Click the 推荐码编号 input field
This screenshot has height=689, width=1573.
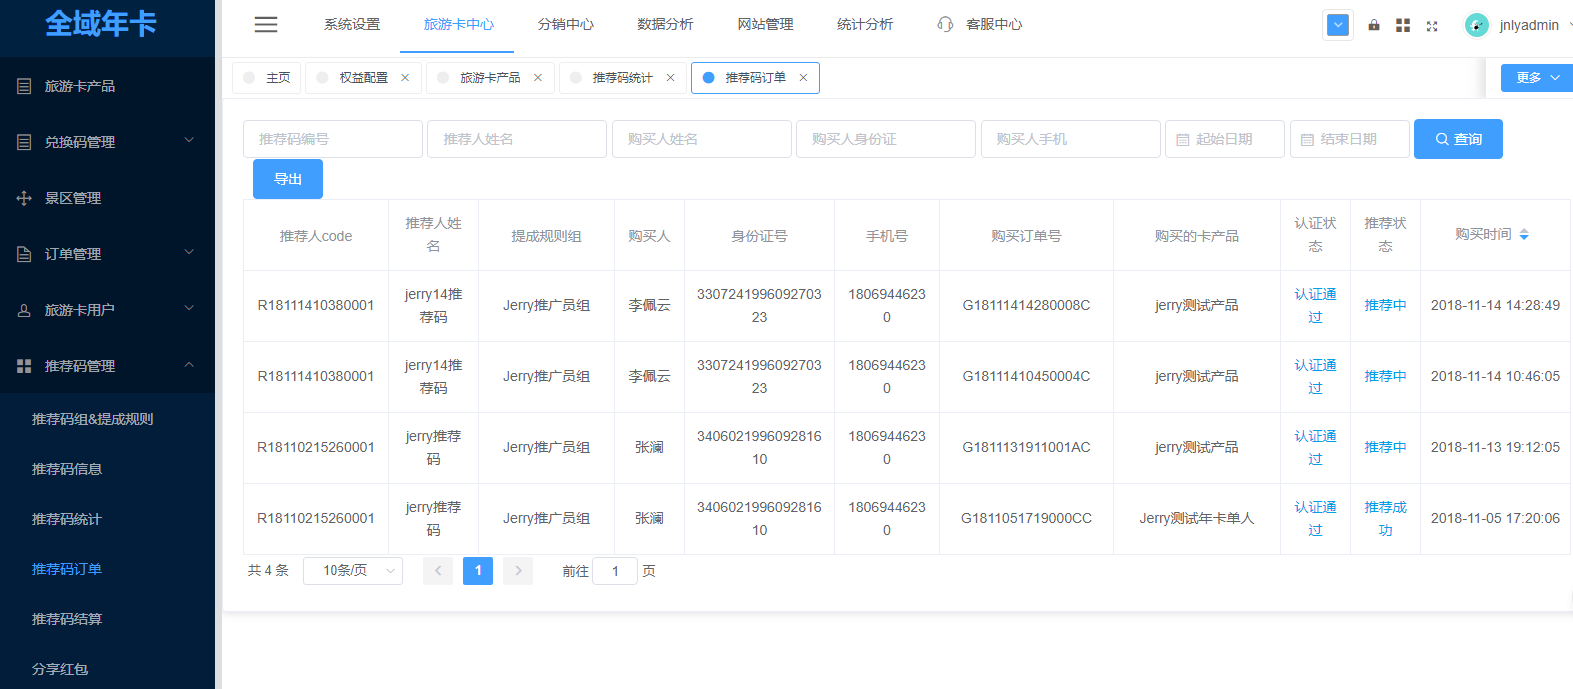[x=332, y=139]
